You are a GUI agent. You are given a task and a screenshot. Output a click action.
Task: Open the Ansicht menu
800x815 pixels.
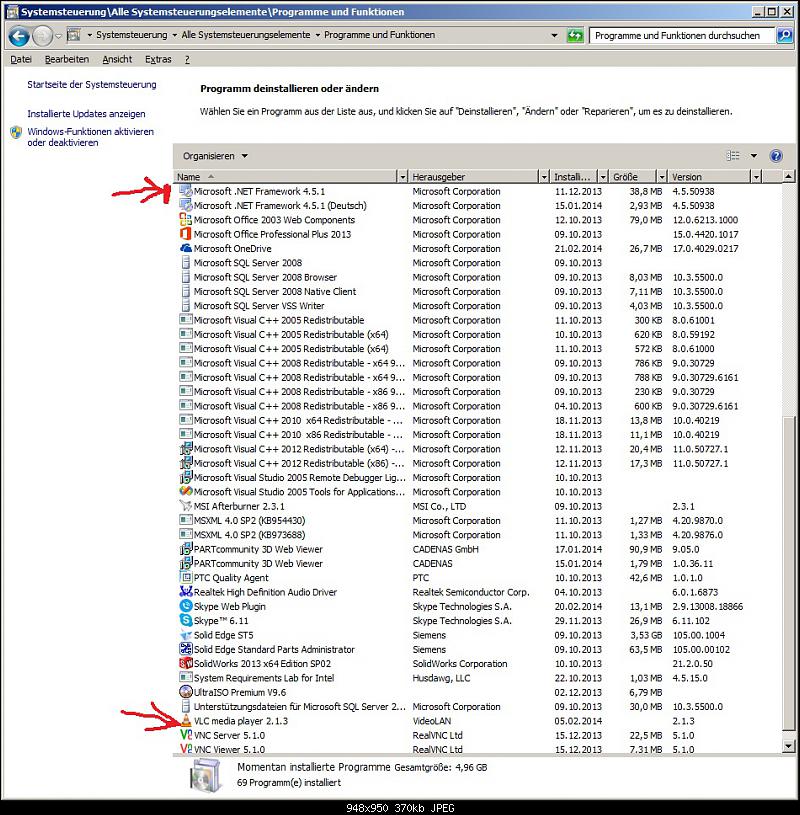pyautogui.click(x=117, y=59)
